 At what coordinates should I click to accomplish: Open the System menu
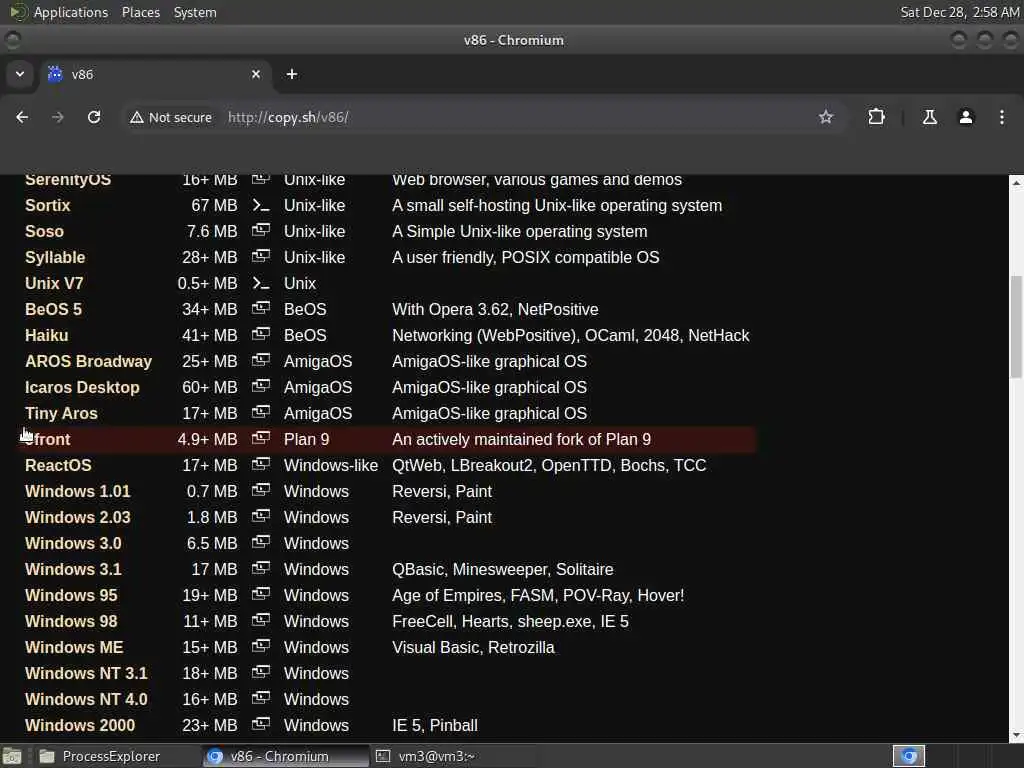(195, 12)
